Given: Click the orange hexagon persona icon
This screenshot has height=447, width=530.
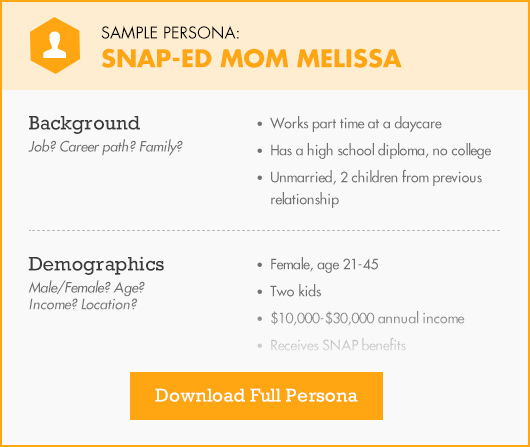Looking at the screenshot, I should pyautogui.click(x=55, y=45).
